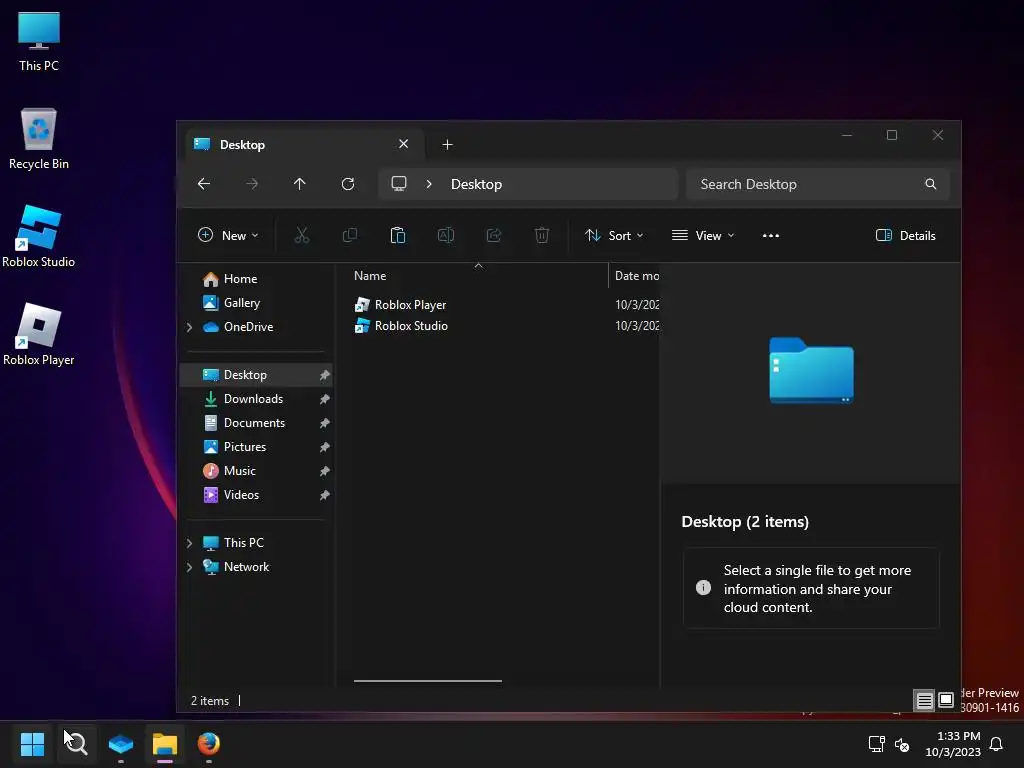This screenshot has width=1024, height=768.
Task: Open the notification bell
Action: [996, 744]
